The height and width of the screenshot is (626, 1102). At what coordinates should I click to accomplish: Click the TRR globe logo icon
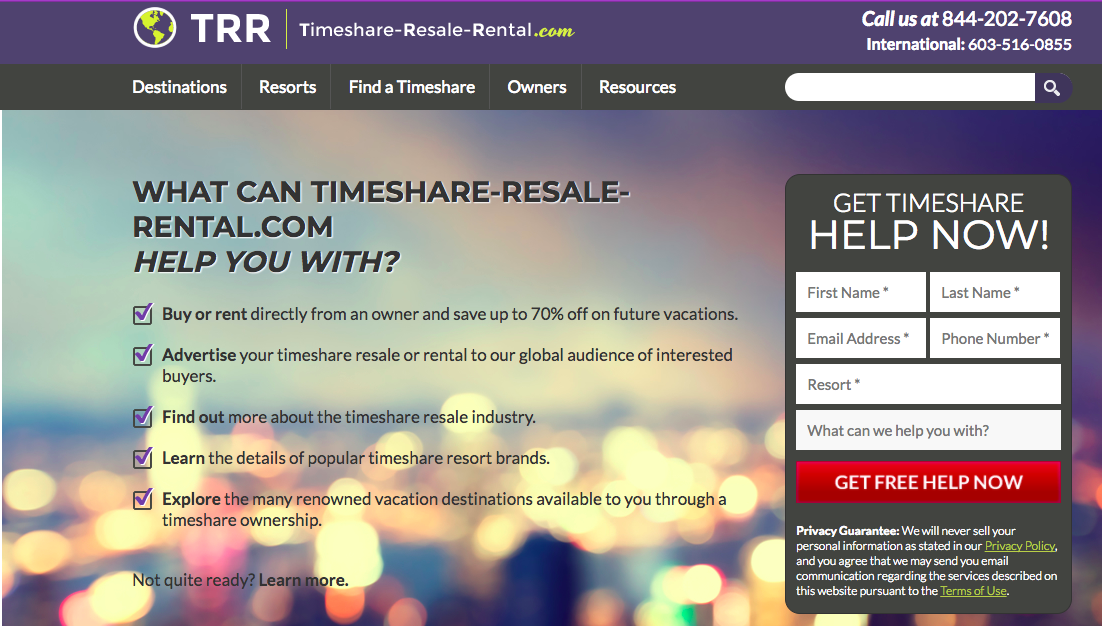click(155, 27)
